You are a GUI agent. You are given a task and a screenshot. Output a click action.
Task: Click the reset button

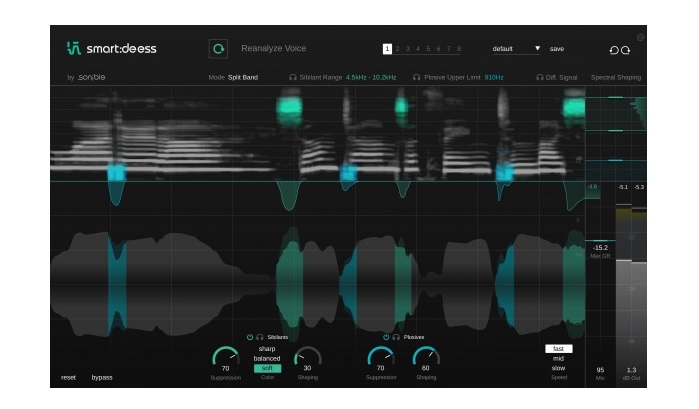point(68,378)
